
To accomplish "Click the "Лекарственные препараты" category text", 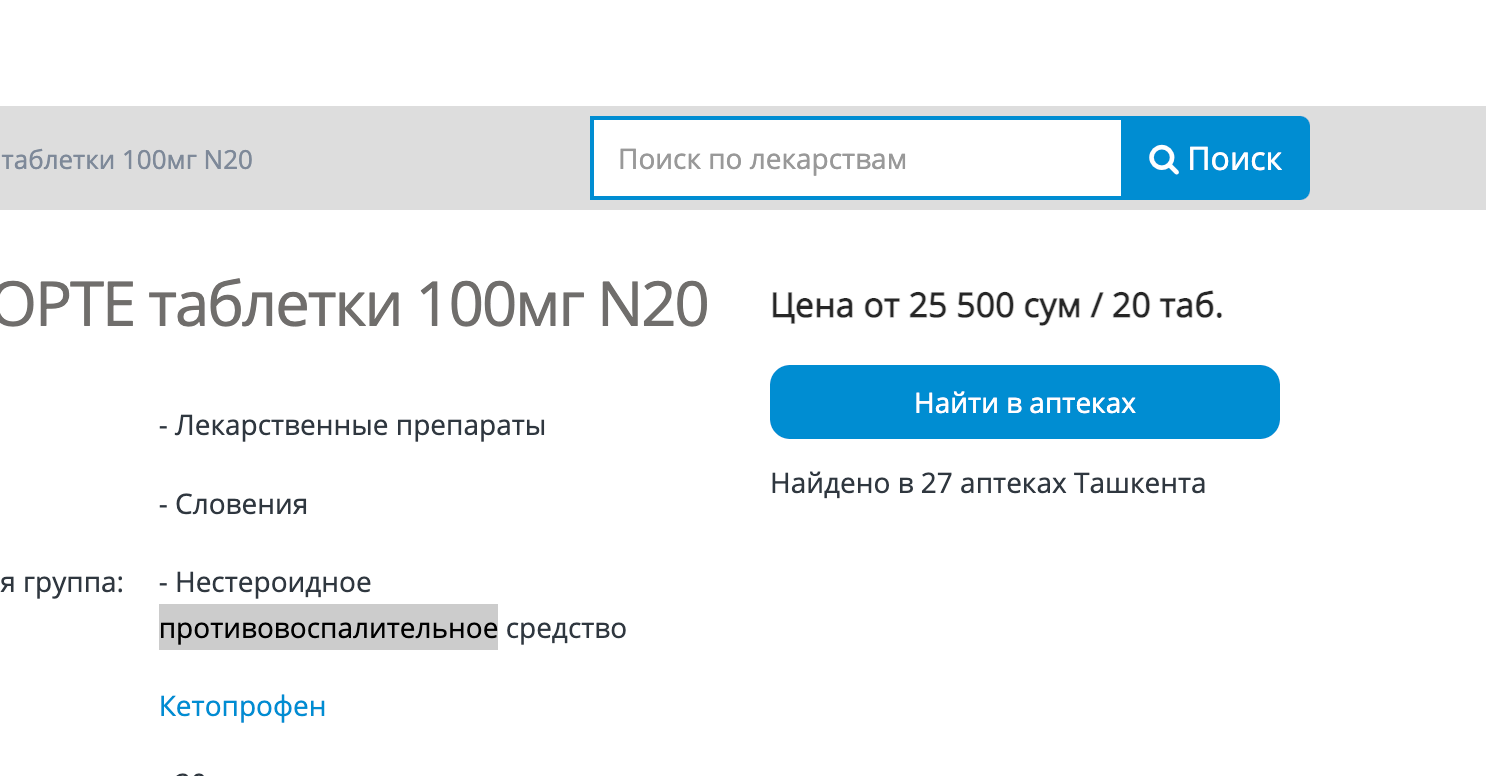I will pyautogui.click(x=360, y=426).
